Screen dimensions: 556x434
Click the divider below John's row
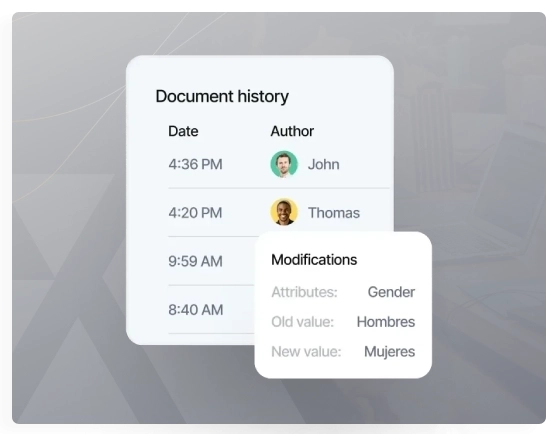(x=278, y=188)
